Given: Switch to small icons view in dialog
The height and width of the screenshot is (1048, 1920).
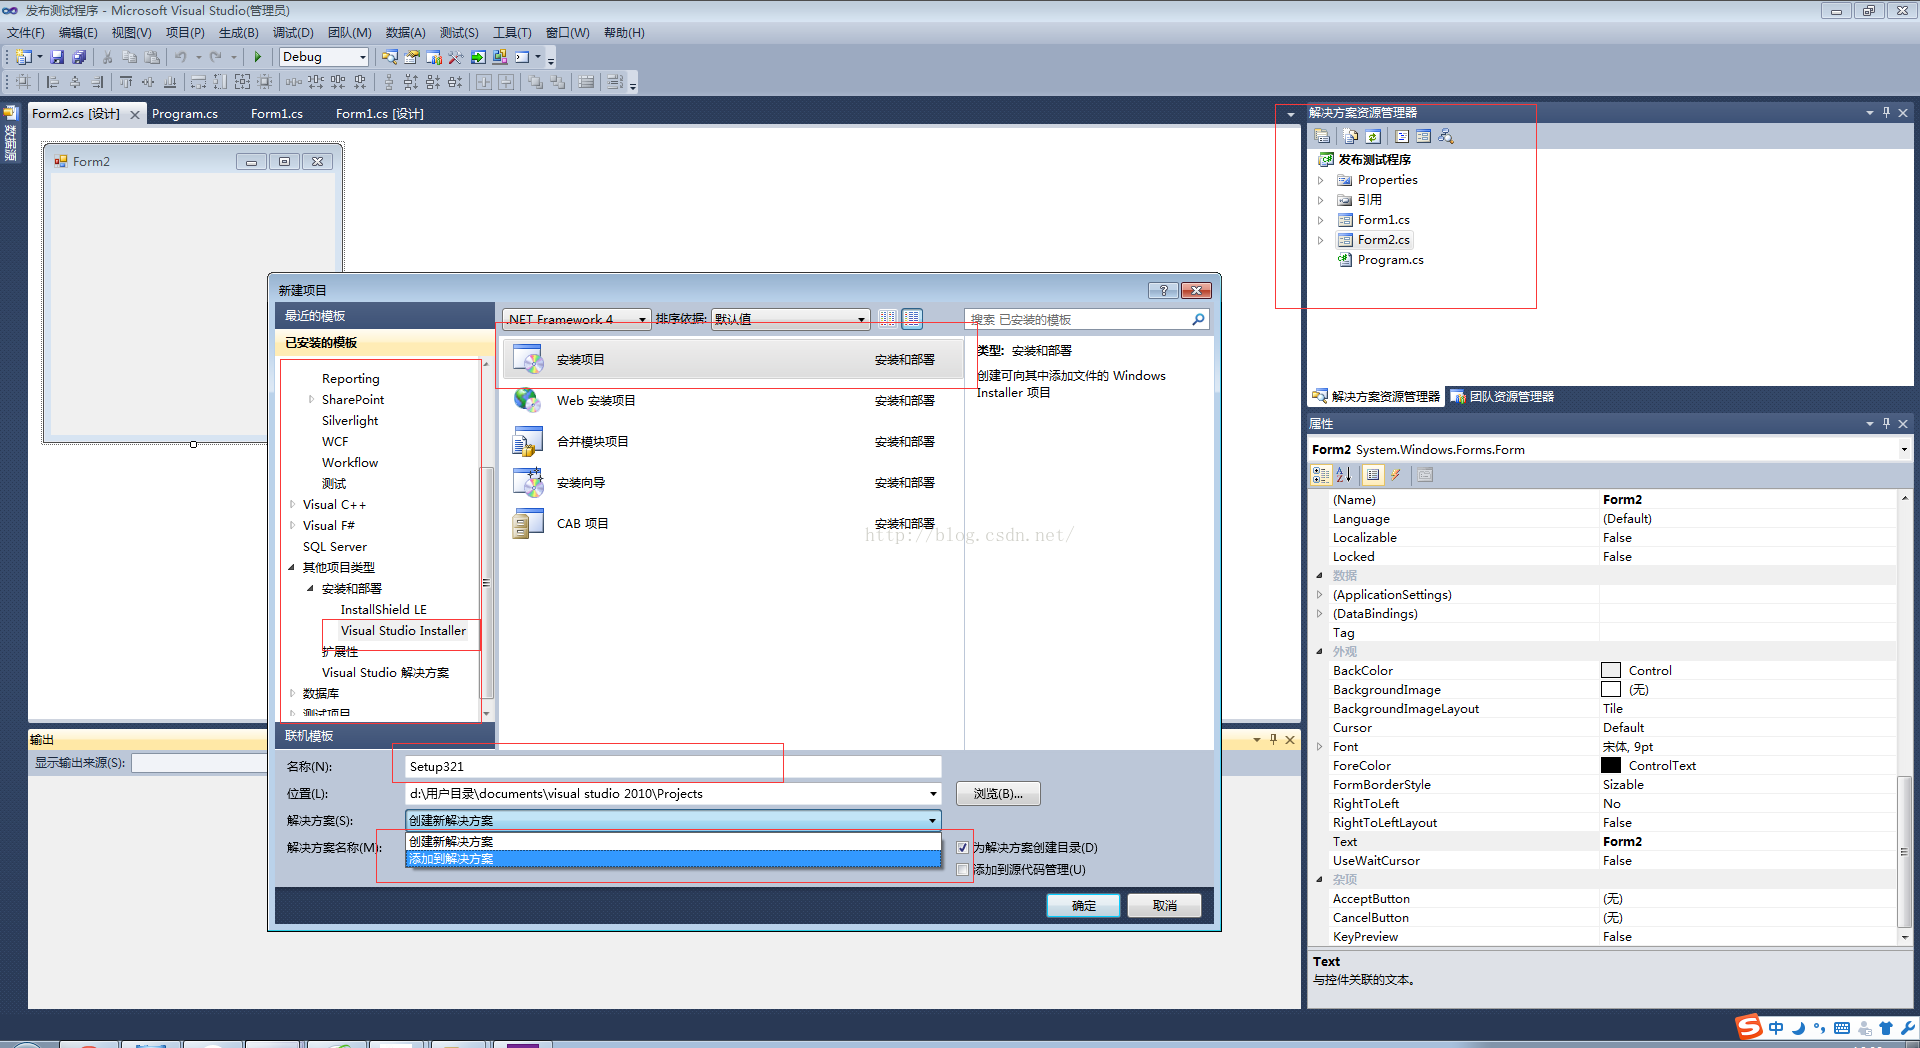Looking at the screenshot, I should (888, 319).
